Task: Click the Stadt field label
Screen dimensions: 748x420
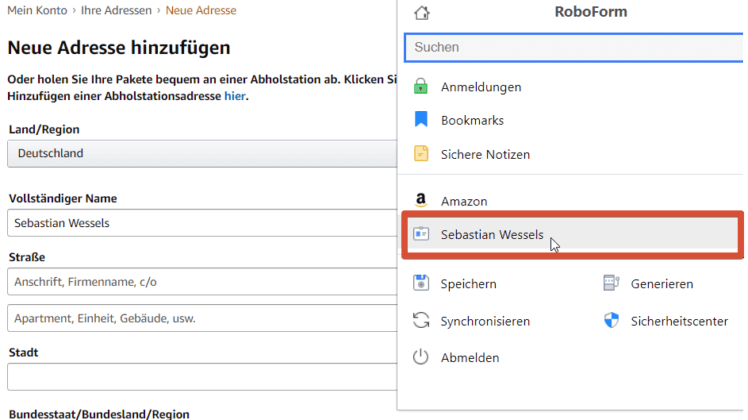Action: tap(23, 352)
